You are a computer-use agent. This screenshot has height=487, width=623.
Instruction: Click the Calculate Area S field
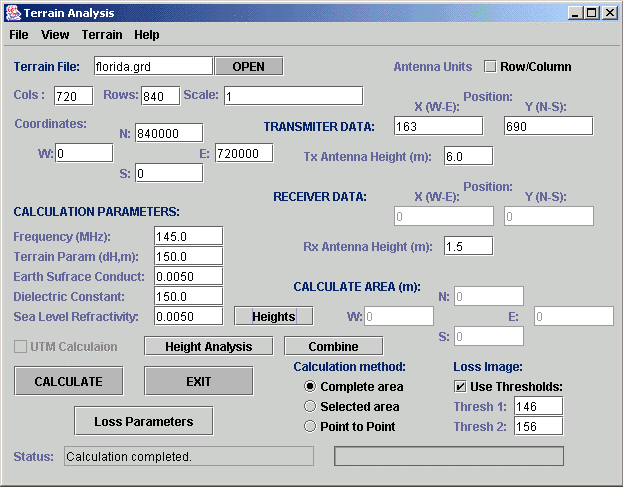489,336
